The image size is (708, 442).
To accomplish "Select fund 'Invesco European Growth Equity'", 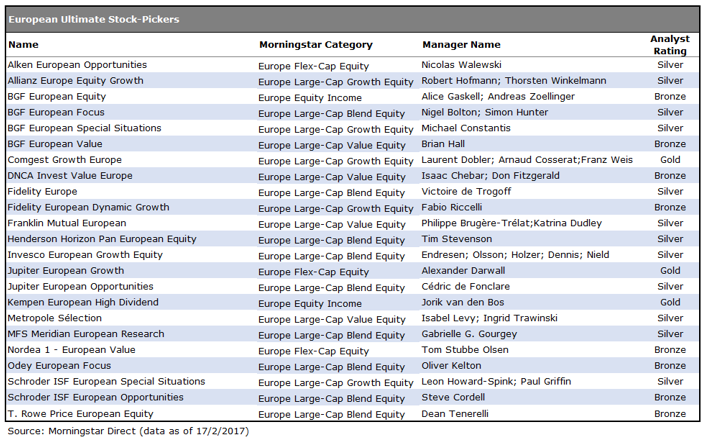I will coord(85,255).
